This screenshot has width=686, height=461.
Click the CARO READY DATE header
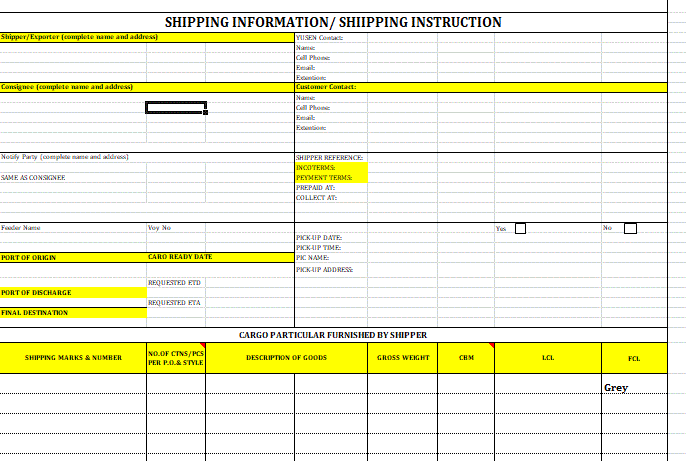click(x=220, y=257)
